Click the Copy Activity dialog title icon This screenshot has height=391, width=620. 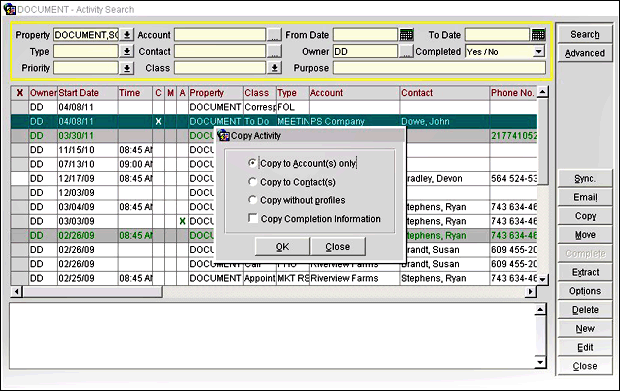(223, 136)
